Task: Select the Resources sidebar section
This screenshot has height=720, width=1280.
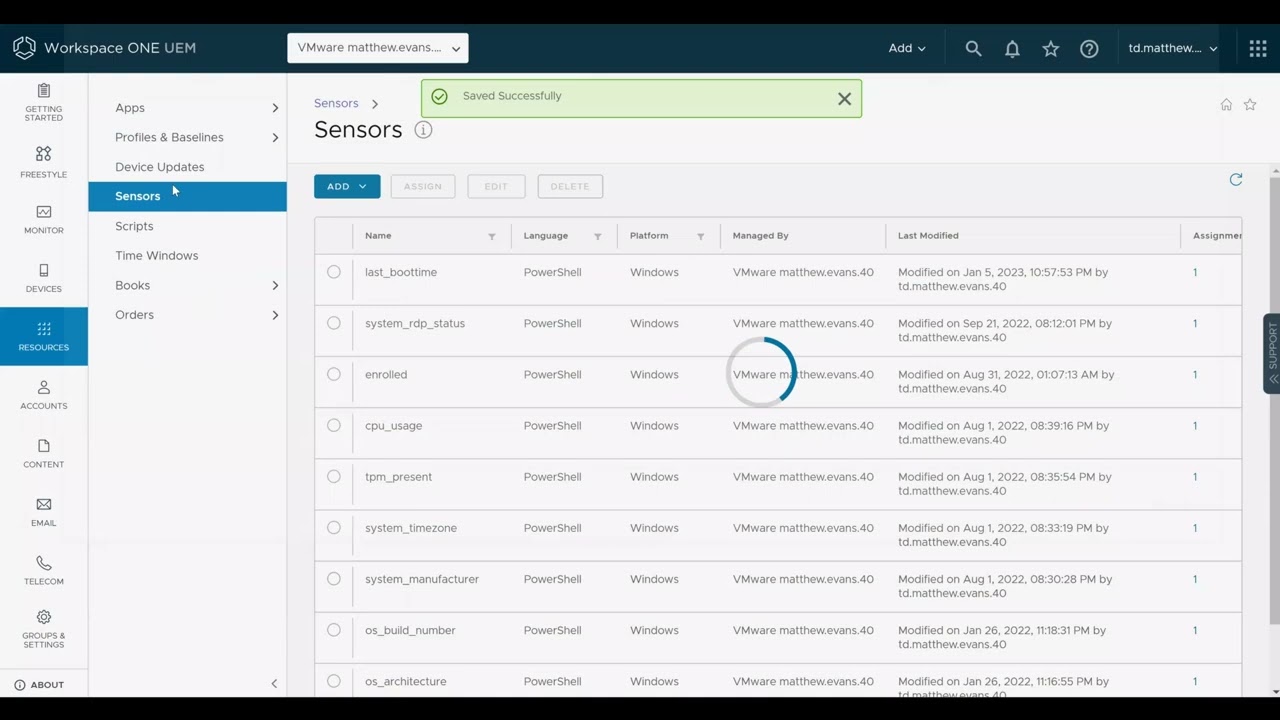Action: coord(44,336)
